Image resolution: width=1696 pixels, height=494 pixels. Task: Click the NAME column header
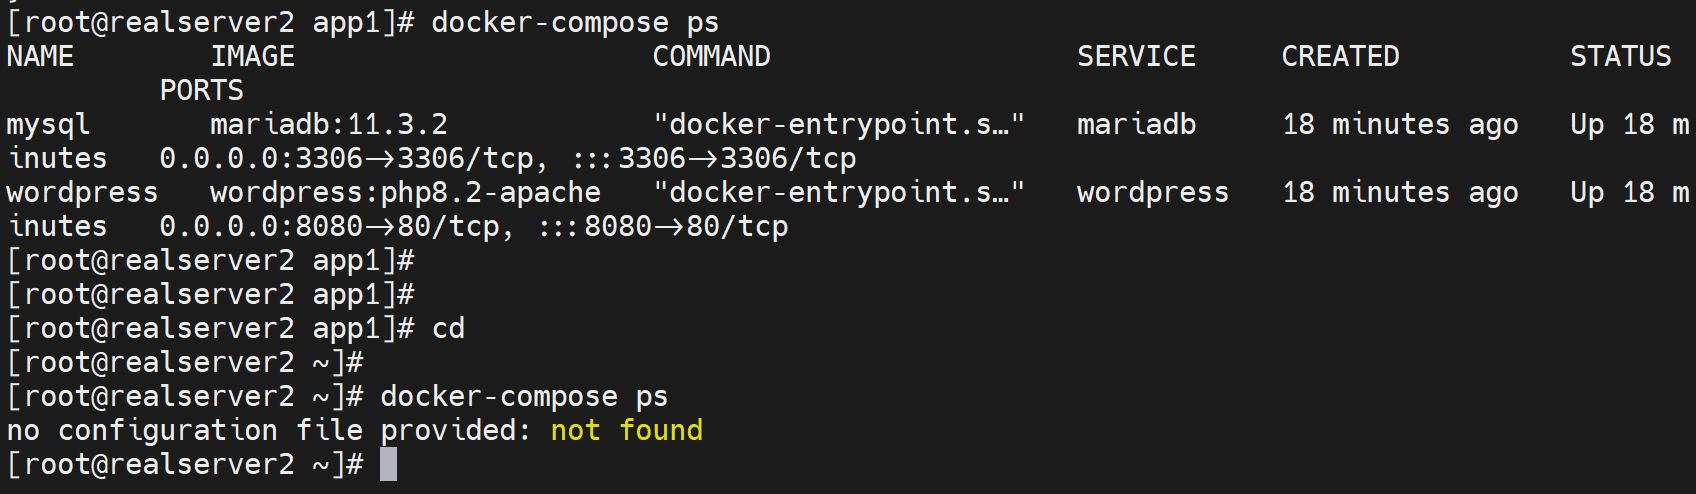[40, 57]
